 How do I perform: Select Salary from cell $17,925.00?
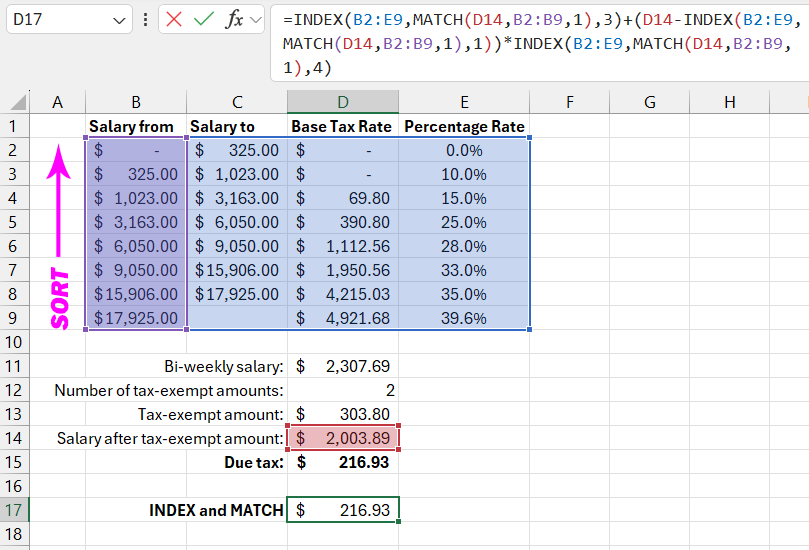[136, 318]
